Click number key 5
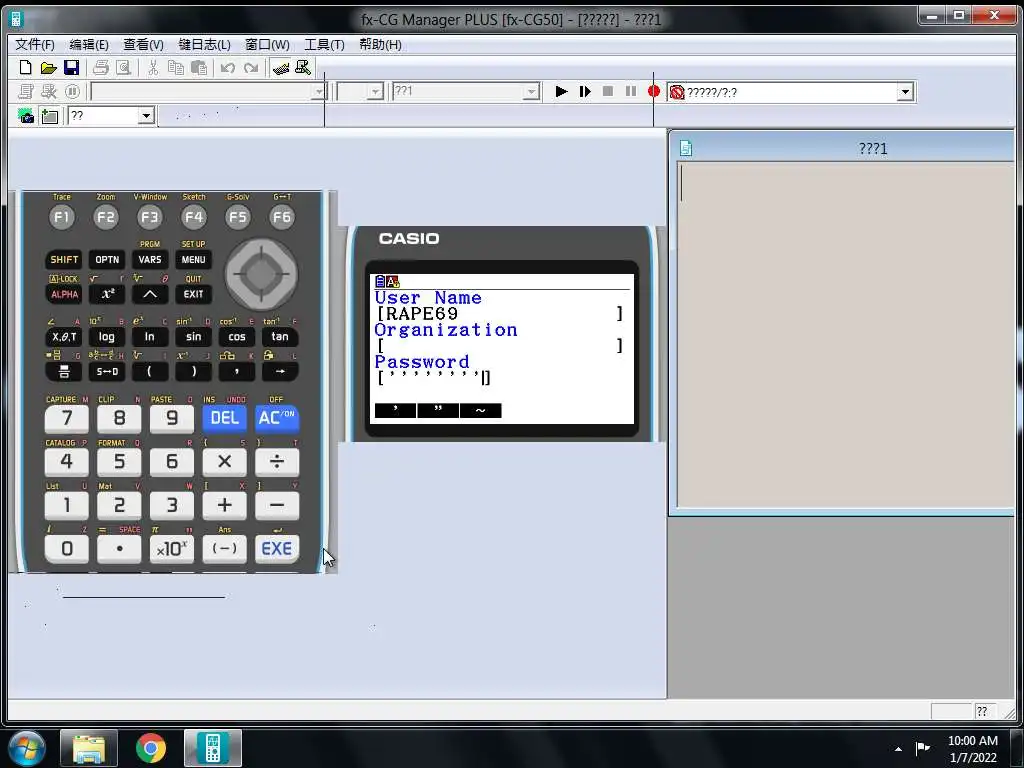This screenshot has width=1024, height=768. pyautogui.click(x=119, y=462)
